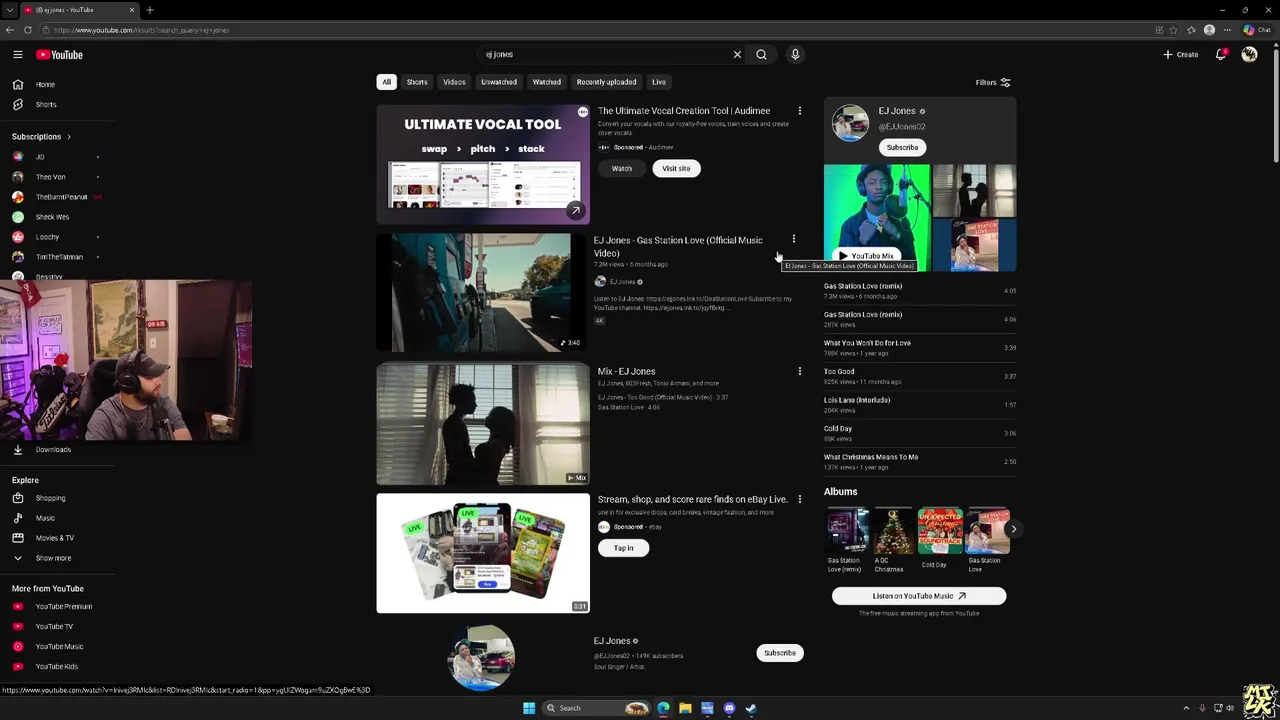Select the All filter chip

[x=386, y=82]
